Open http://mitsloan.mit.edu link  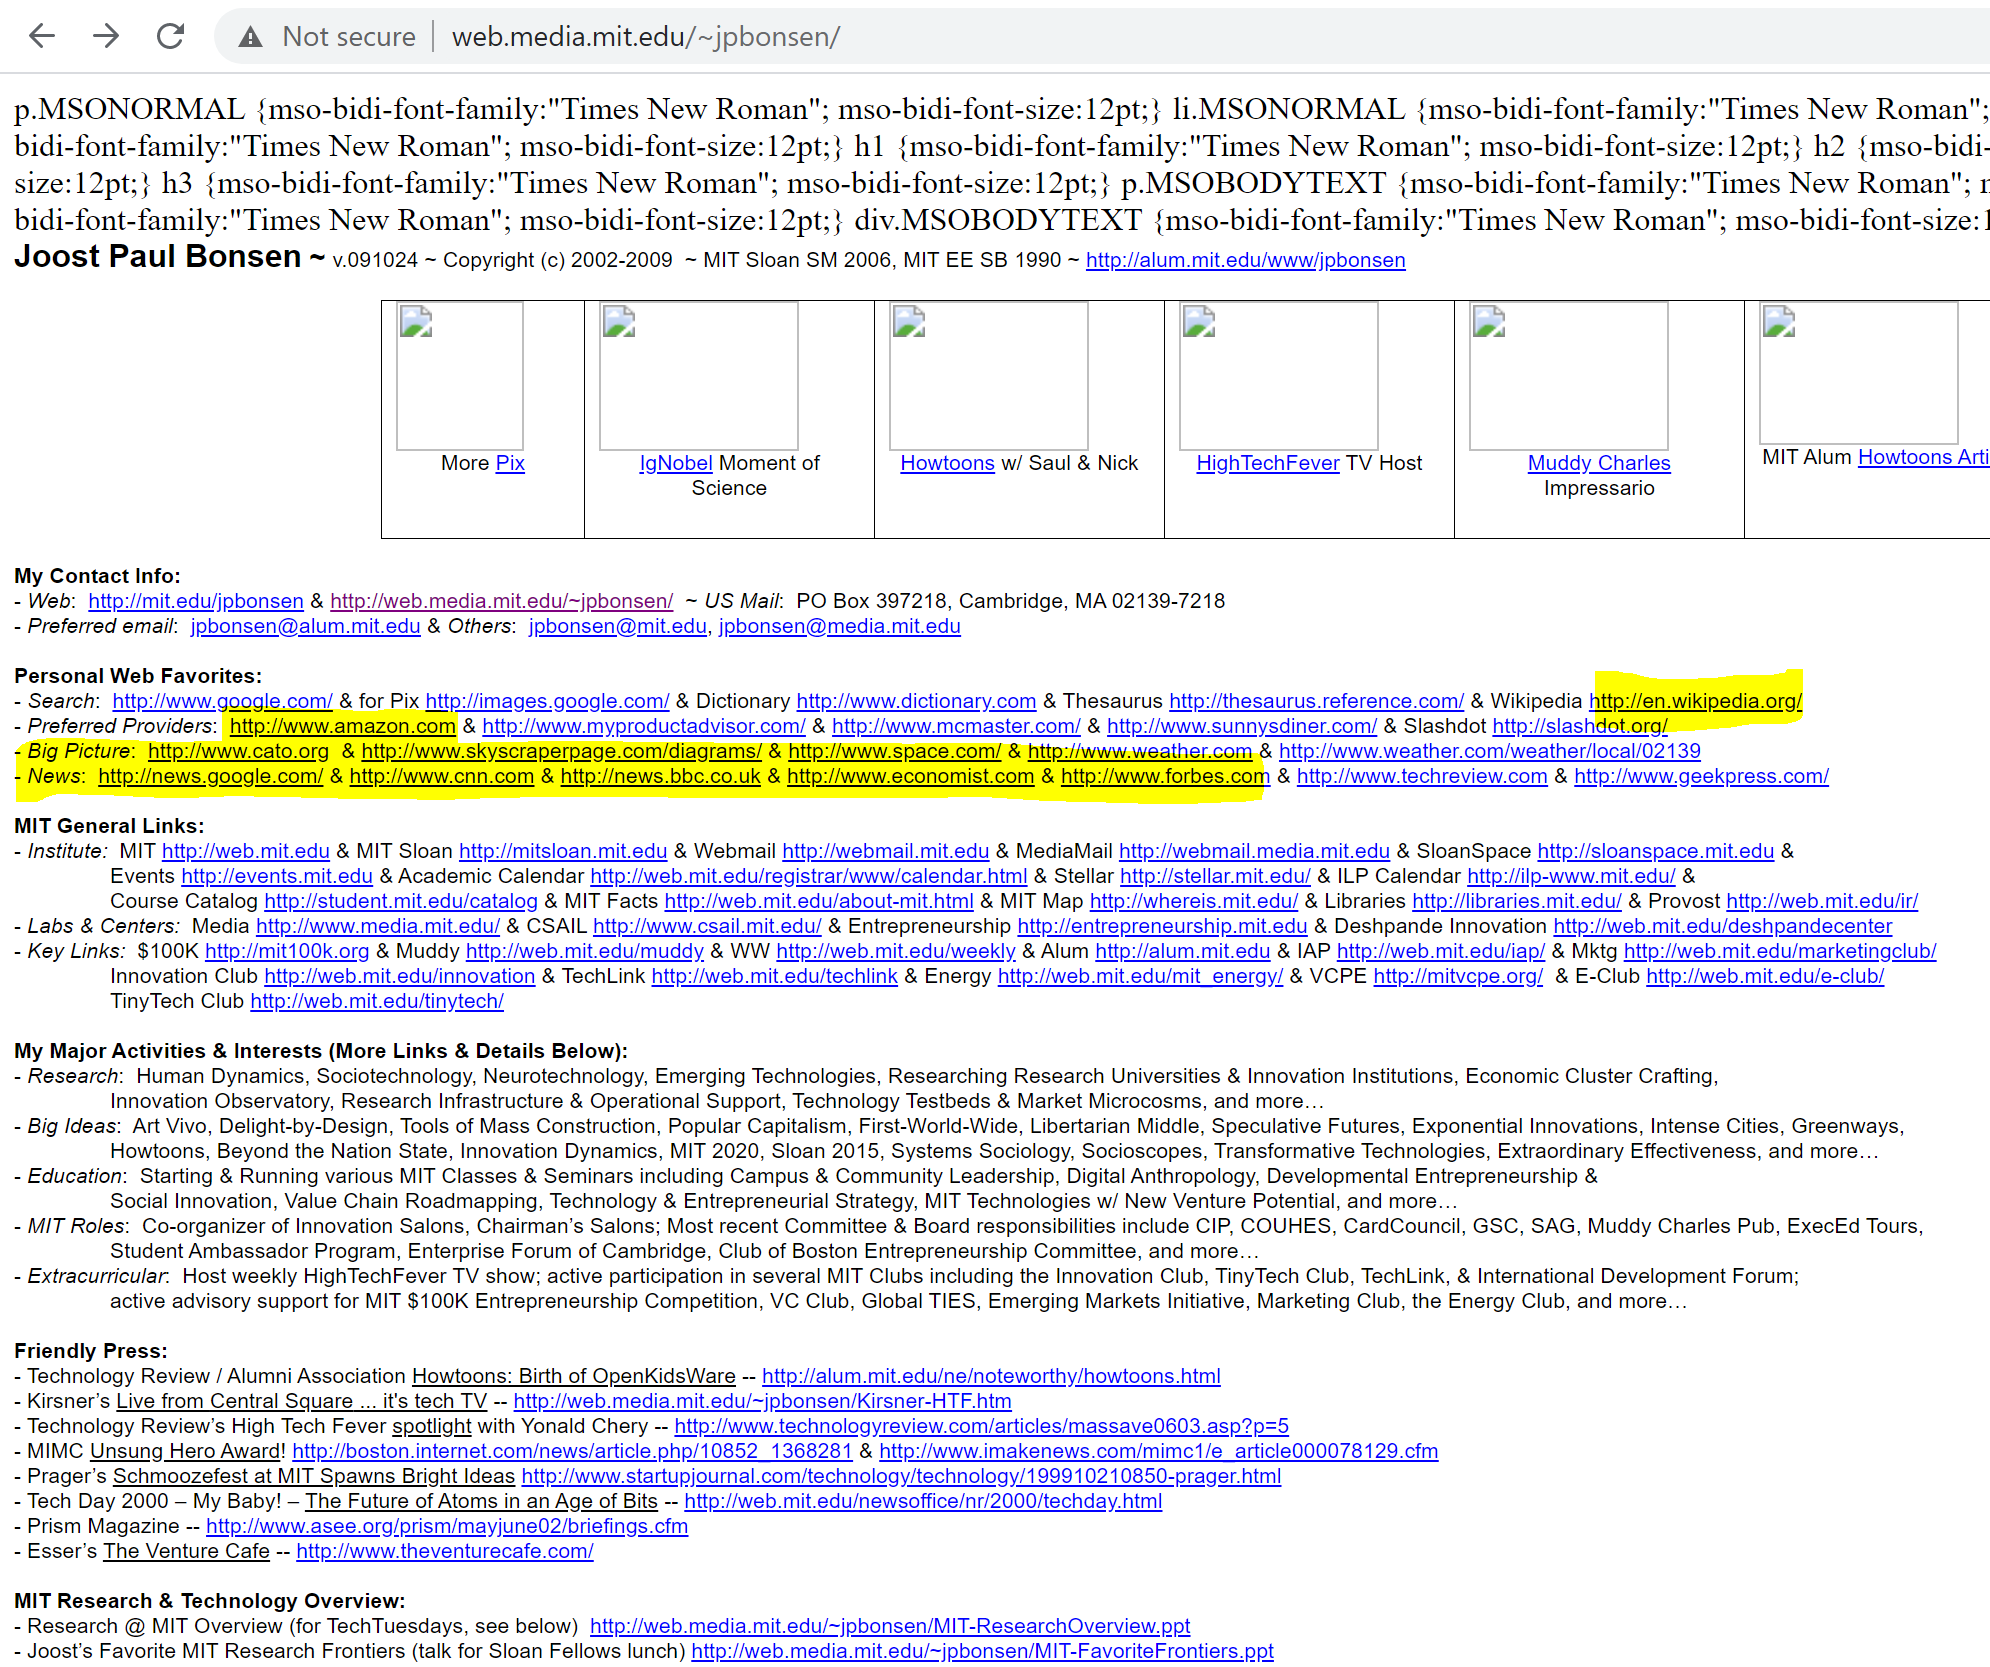562,851
